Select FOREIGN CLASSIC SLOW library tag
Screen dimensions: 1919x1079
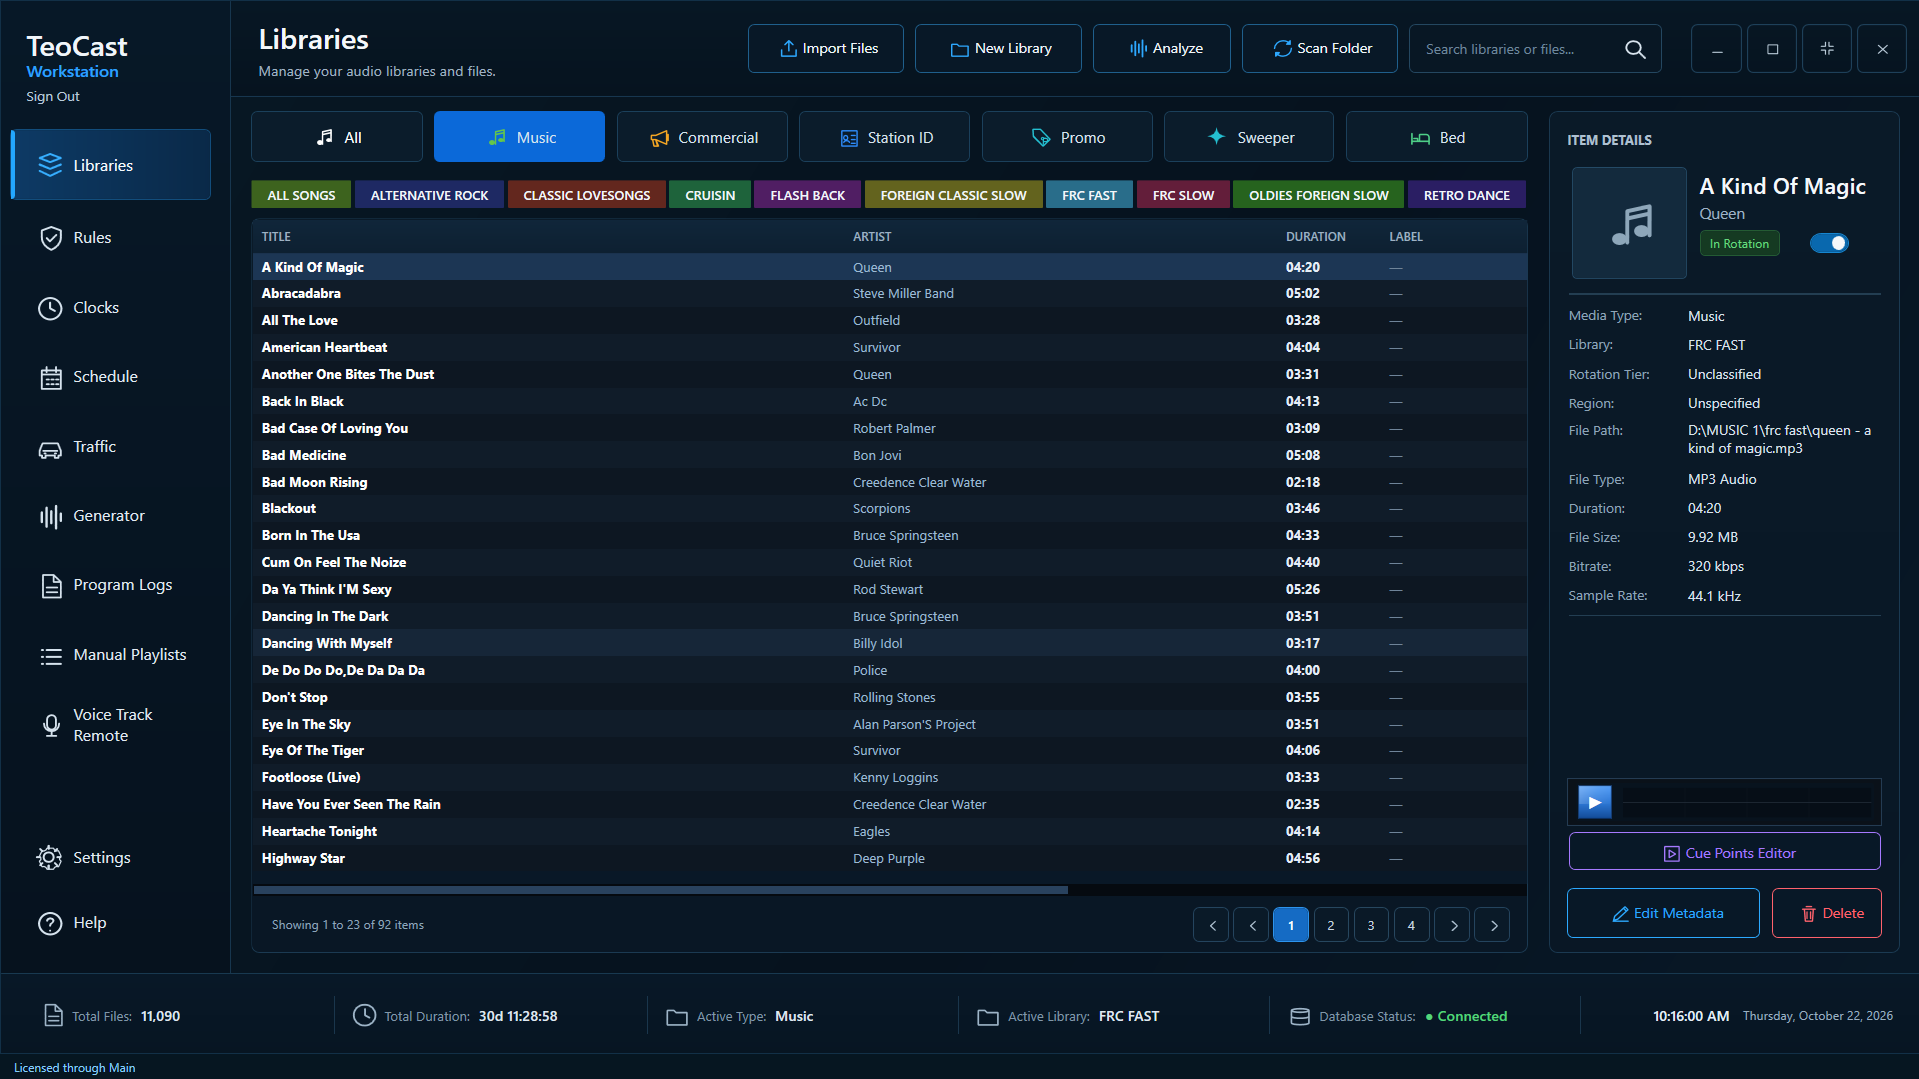tap(953, 195)
